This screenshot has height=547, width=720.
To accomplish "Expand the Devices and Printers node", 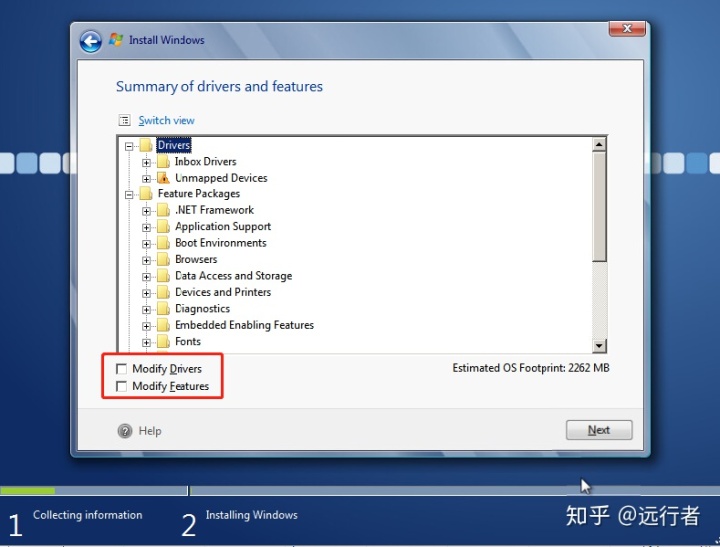I will tap(146, 293).
